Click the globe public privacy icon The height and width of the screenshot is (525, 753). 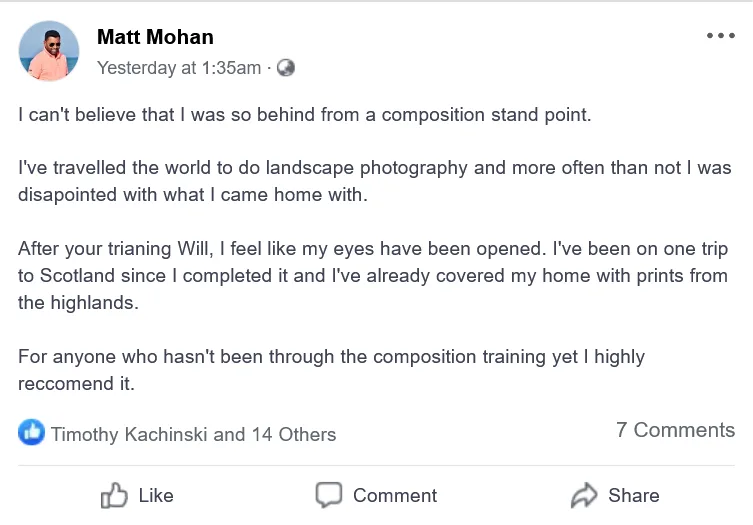(x=285, y=68)
